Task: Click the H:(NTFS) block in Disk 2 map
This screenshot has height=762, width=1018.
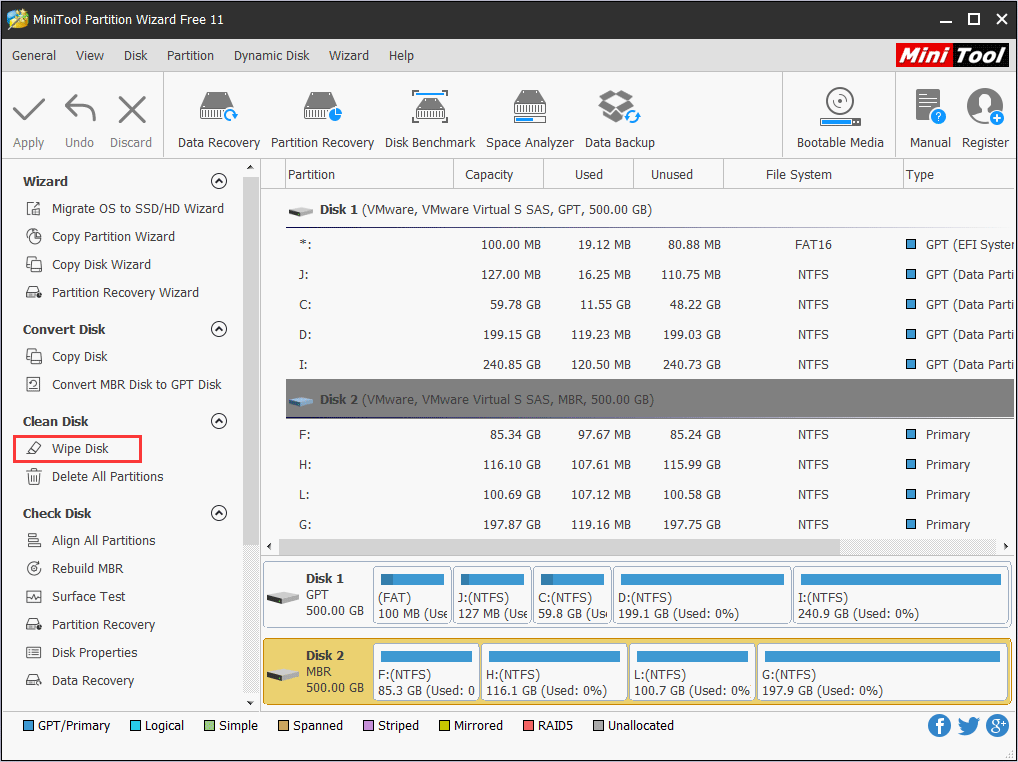Action: coord(554,672)
